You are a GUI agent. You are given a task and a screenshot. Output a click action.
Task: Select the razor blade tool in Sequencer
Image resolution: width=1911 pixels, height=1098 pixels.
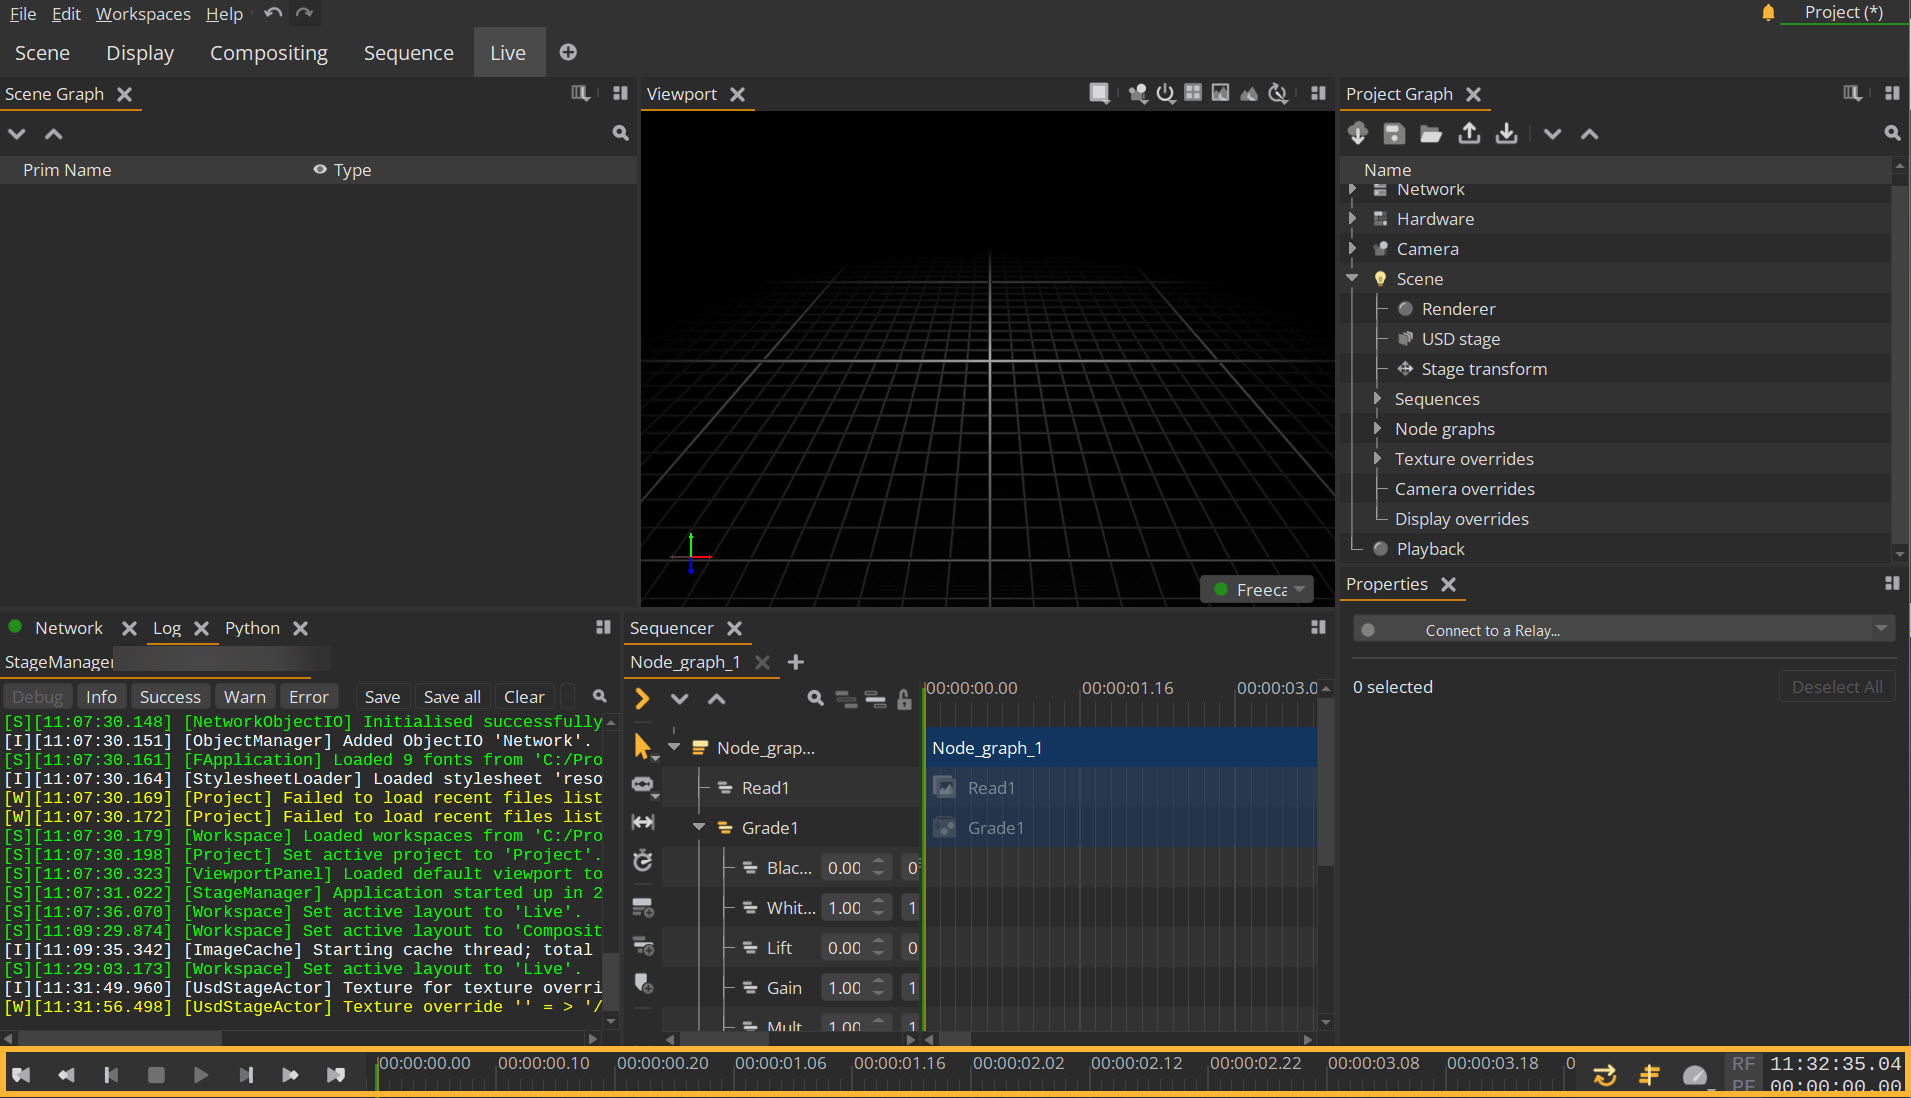pos(643,783)
